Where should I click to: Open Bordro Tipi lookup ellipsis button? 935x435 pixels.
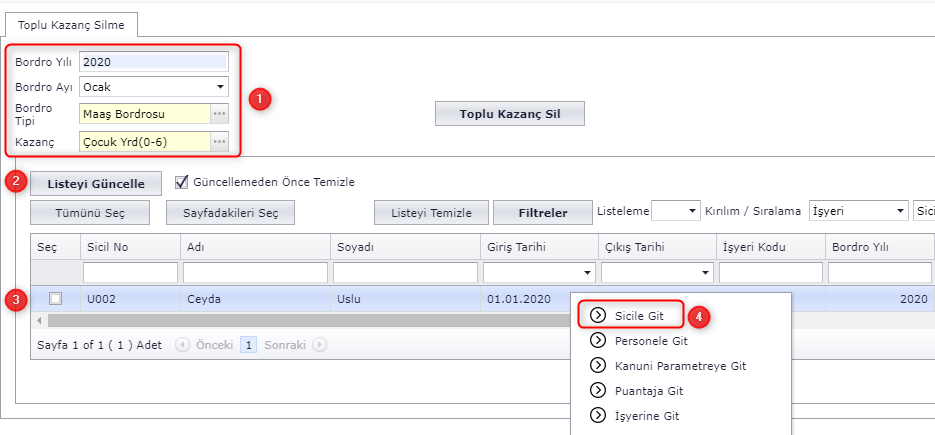pos(219,114)
